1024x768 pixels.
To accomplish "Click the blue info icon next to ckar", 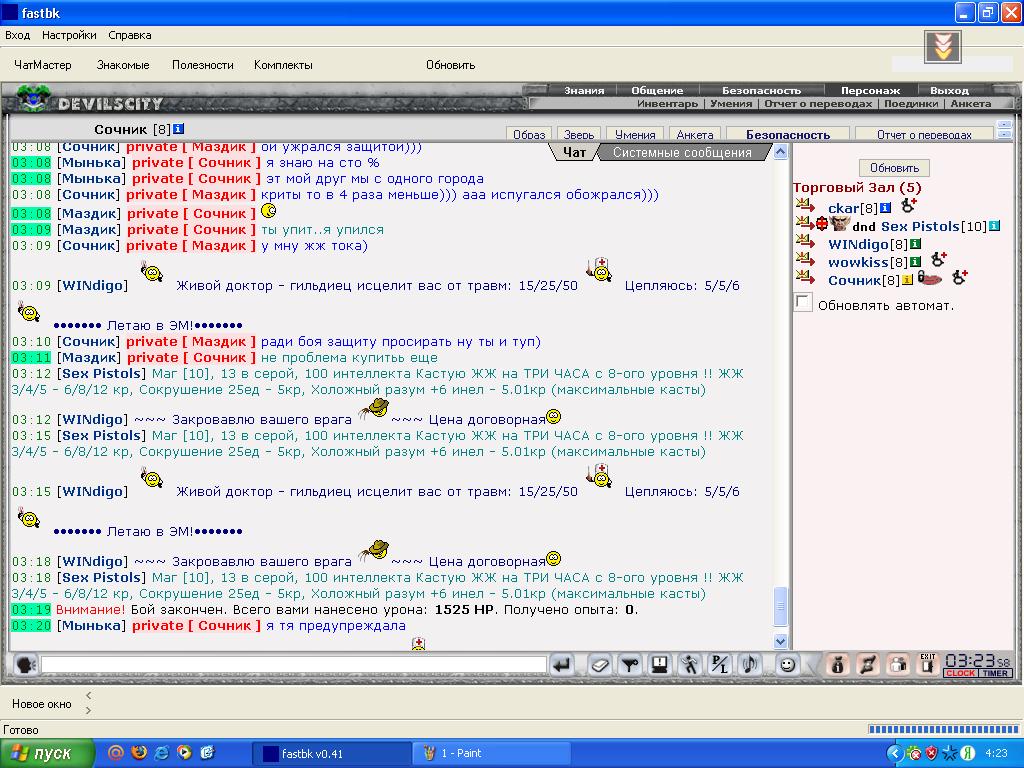I will [x=885, y=208].
